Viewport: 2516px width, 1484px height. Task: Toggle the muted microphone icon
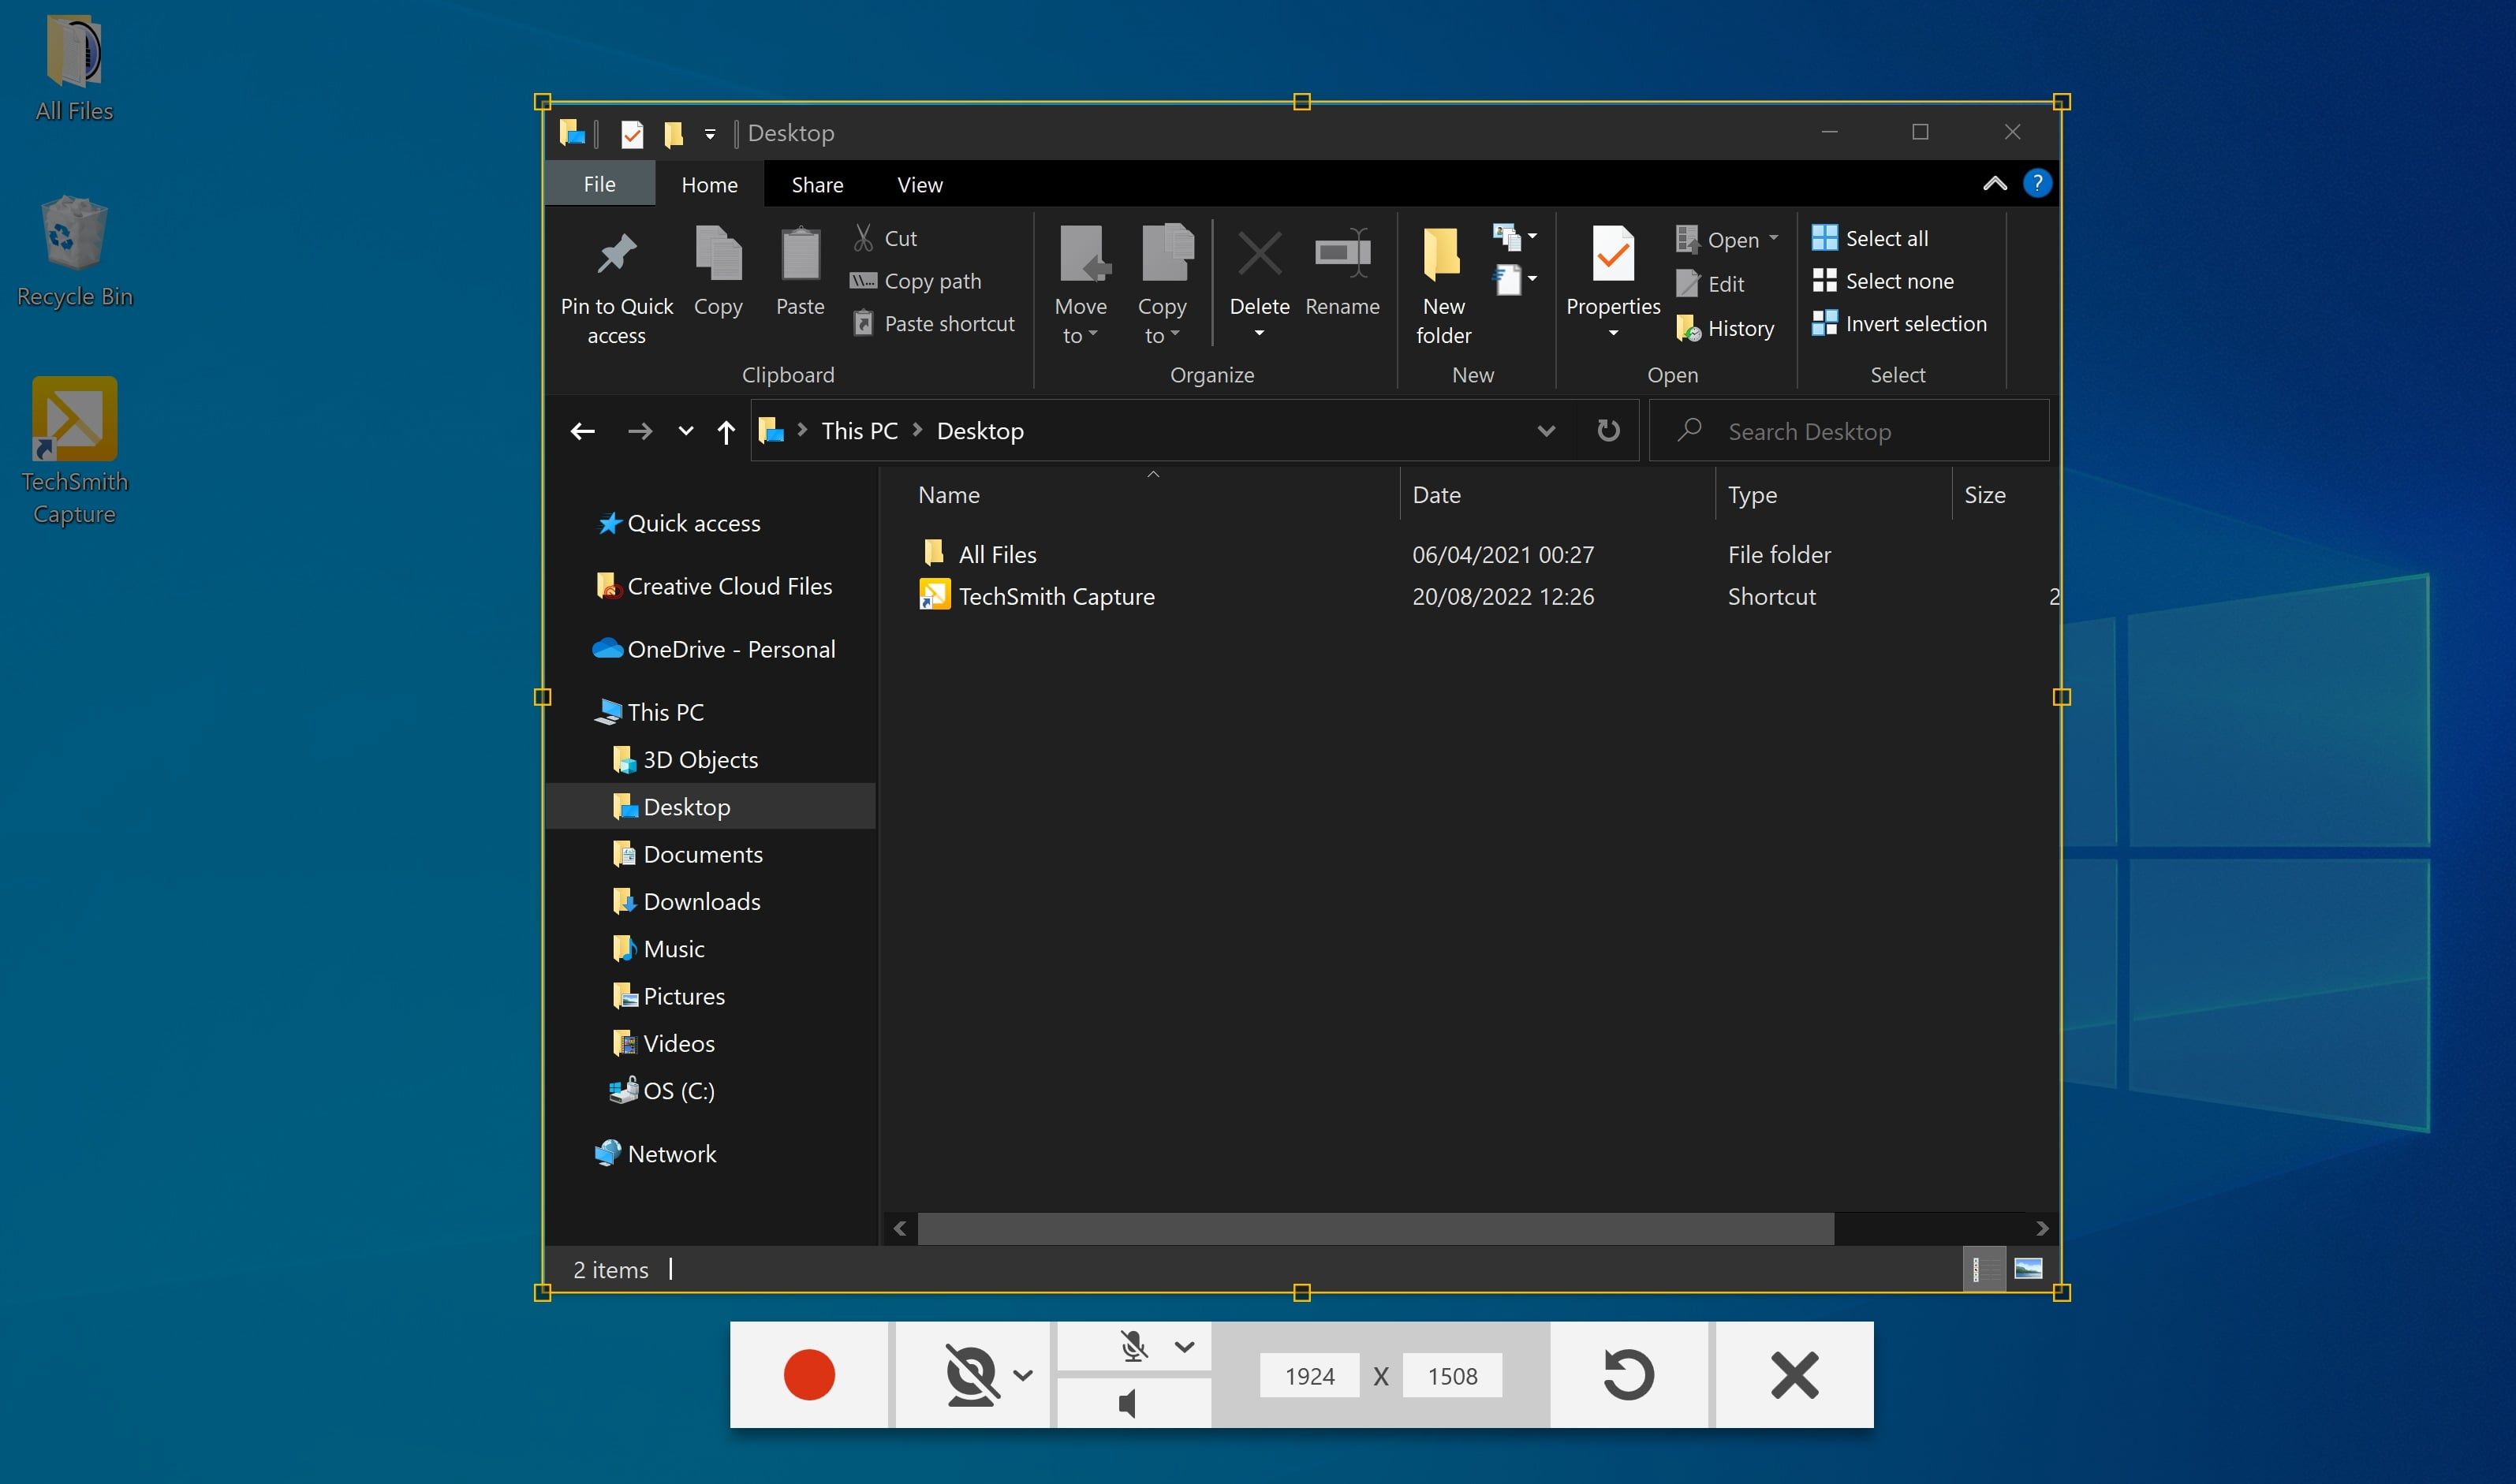[1133, 1346]
